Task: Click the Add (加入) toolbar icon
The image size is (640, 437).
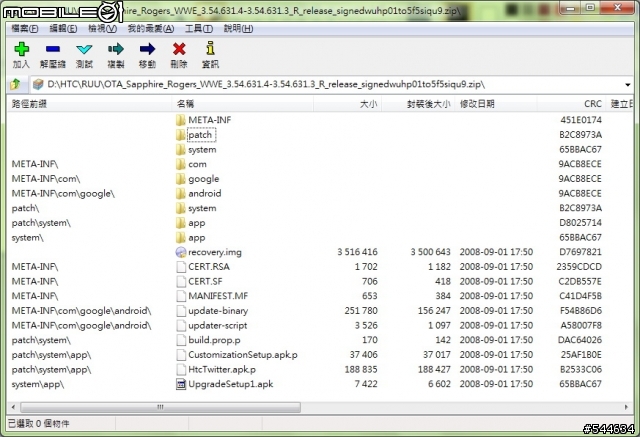Action: pyautogui.click(x=21, y=49)
